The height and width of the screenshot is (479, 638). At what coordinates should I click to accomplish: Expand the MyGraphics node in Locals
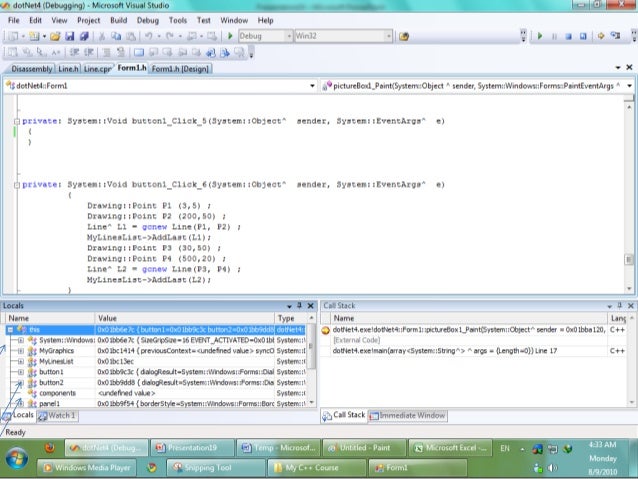[x=20, y=351]
